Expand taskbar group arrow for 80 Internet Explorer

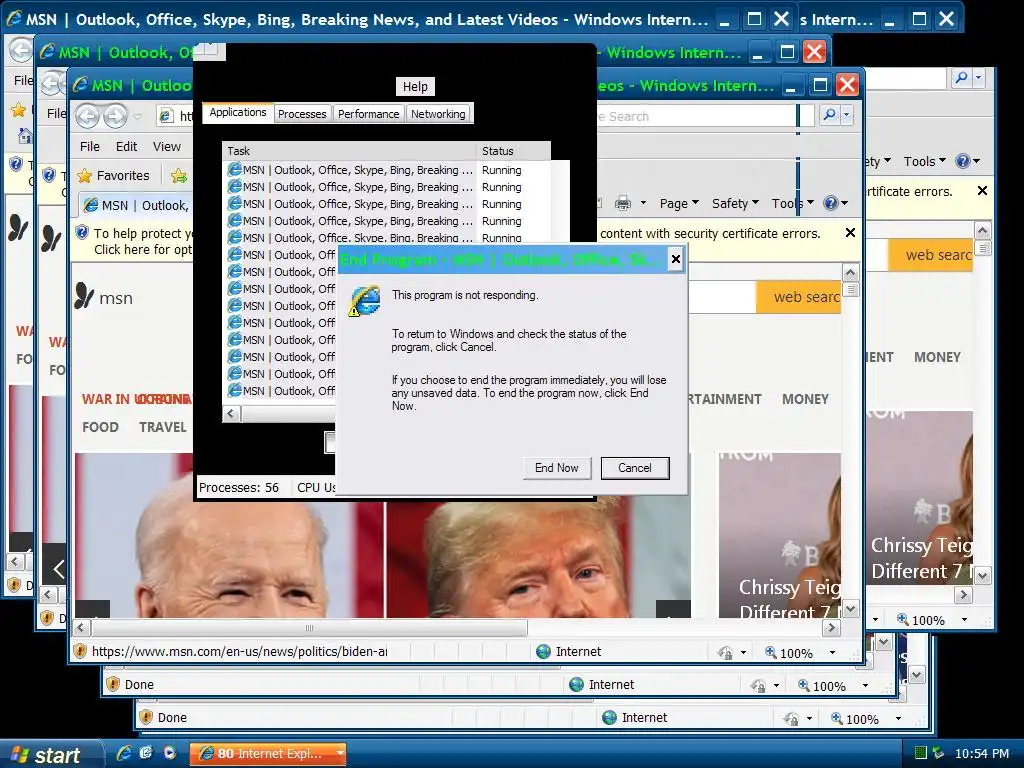point(340,753)
